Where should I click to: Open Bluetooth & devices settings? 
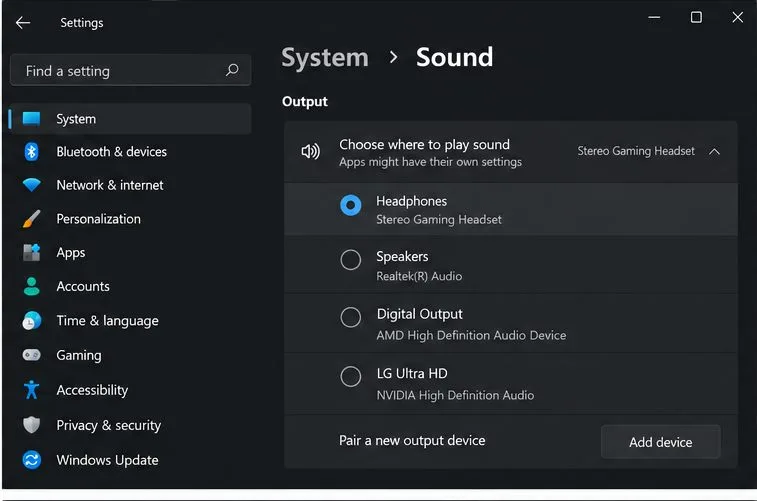click(x=130, y=152)
